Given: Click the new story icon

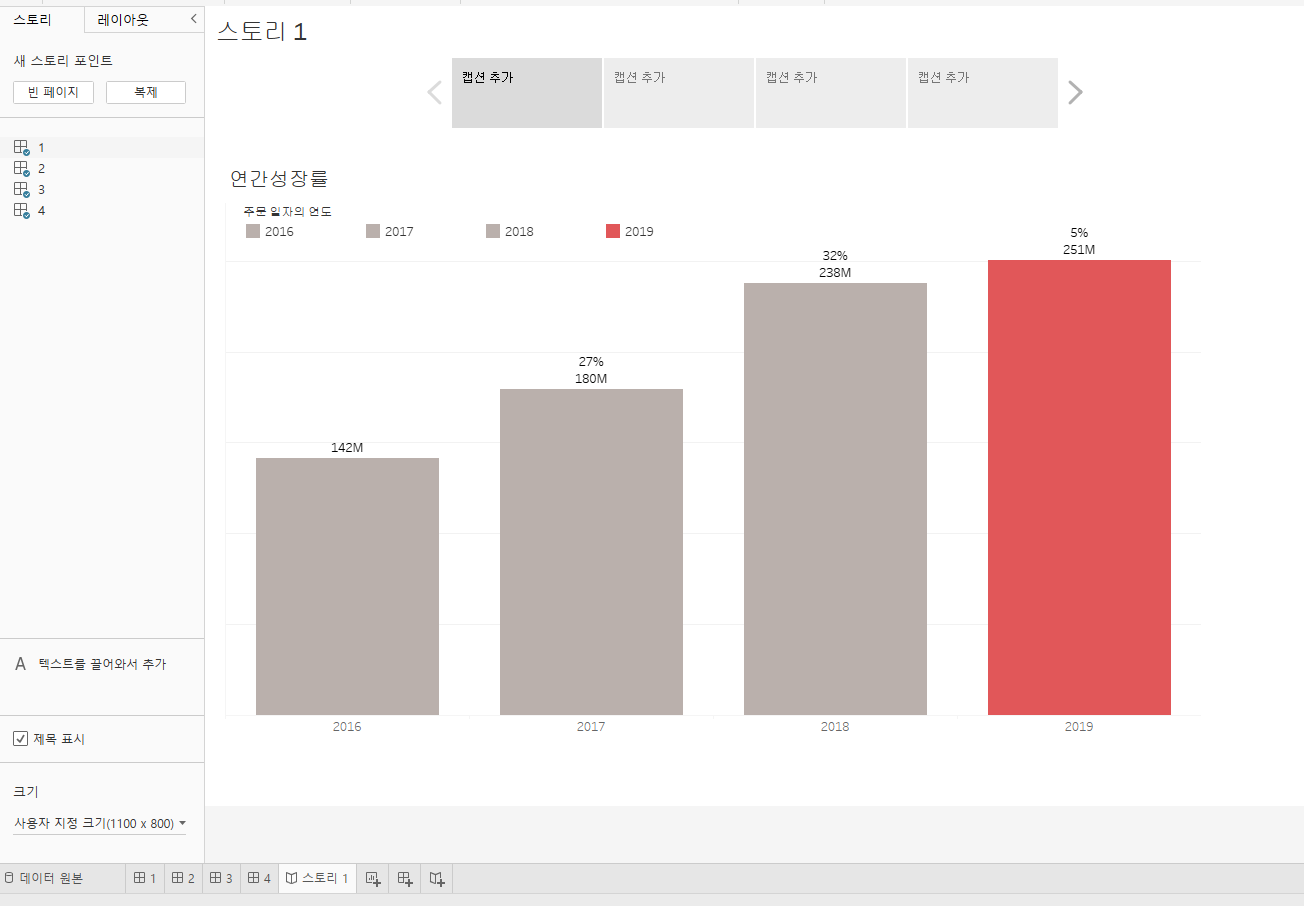Looking at the screenshot, I should (x=437, y=878).
